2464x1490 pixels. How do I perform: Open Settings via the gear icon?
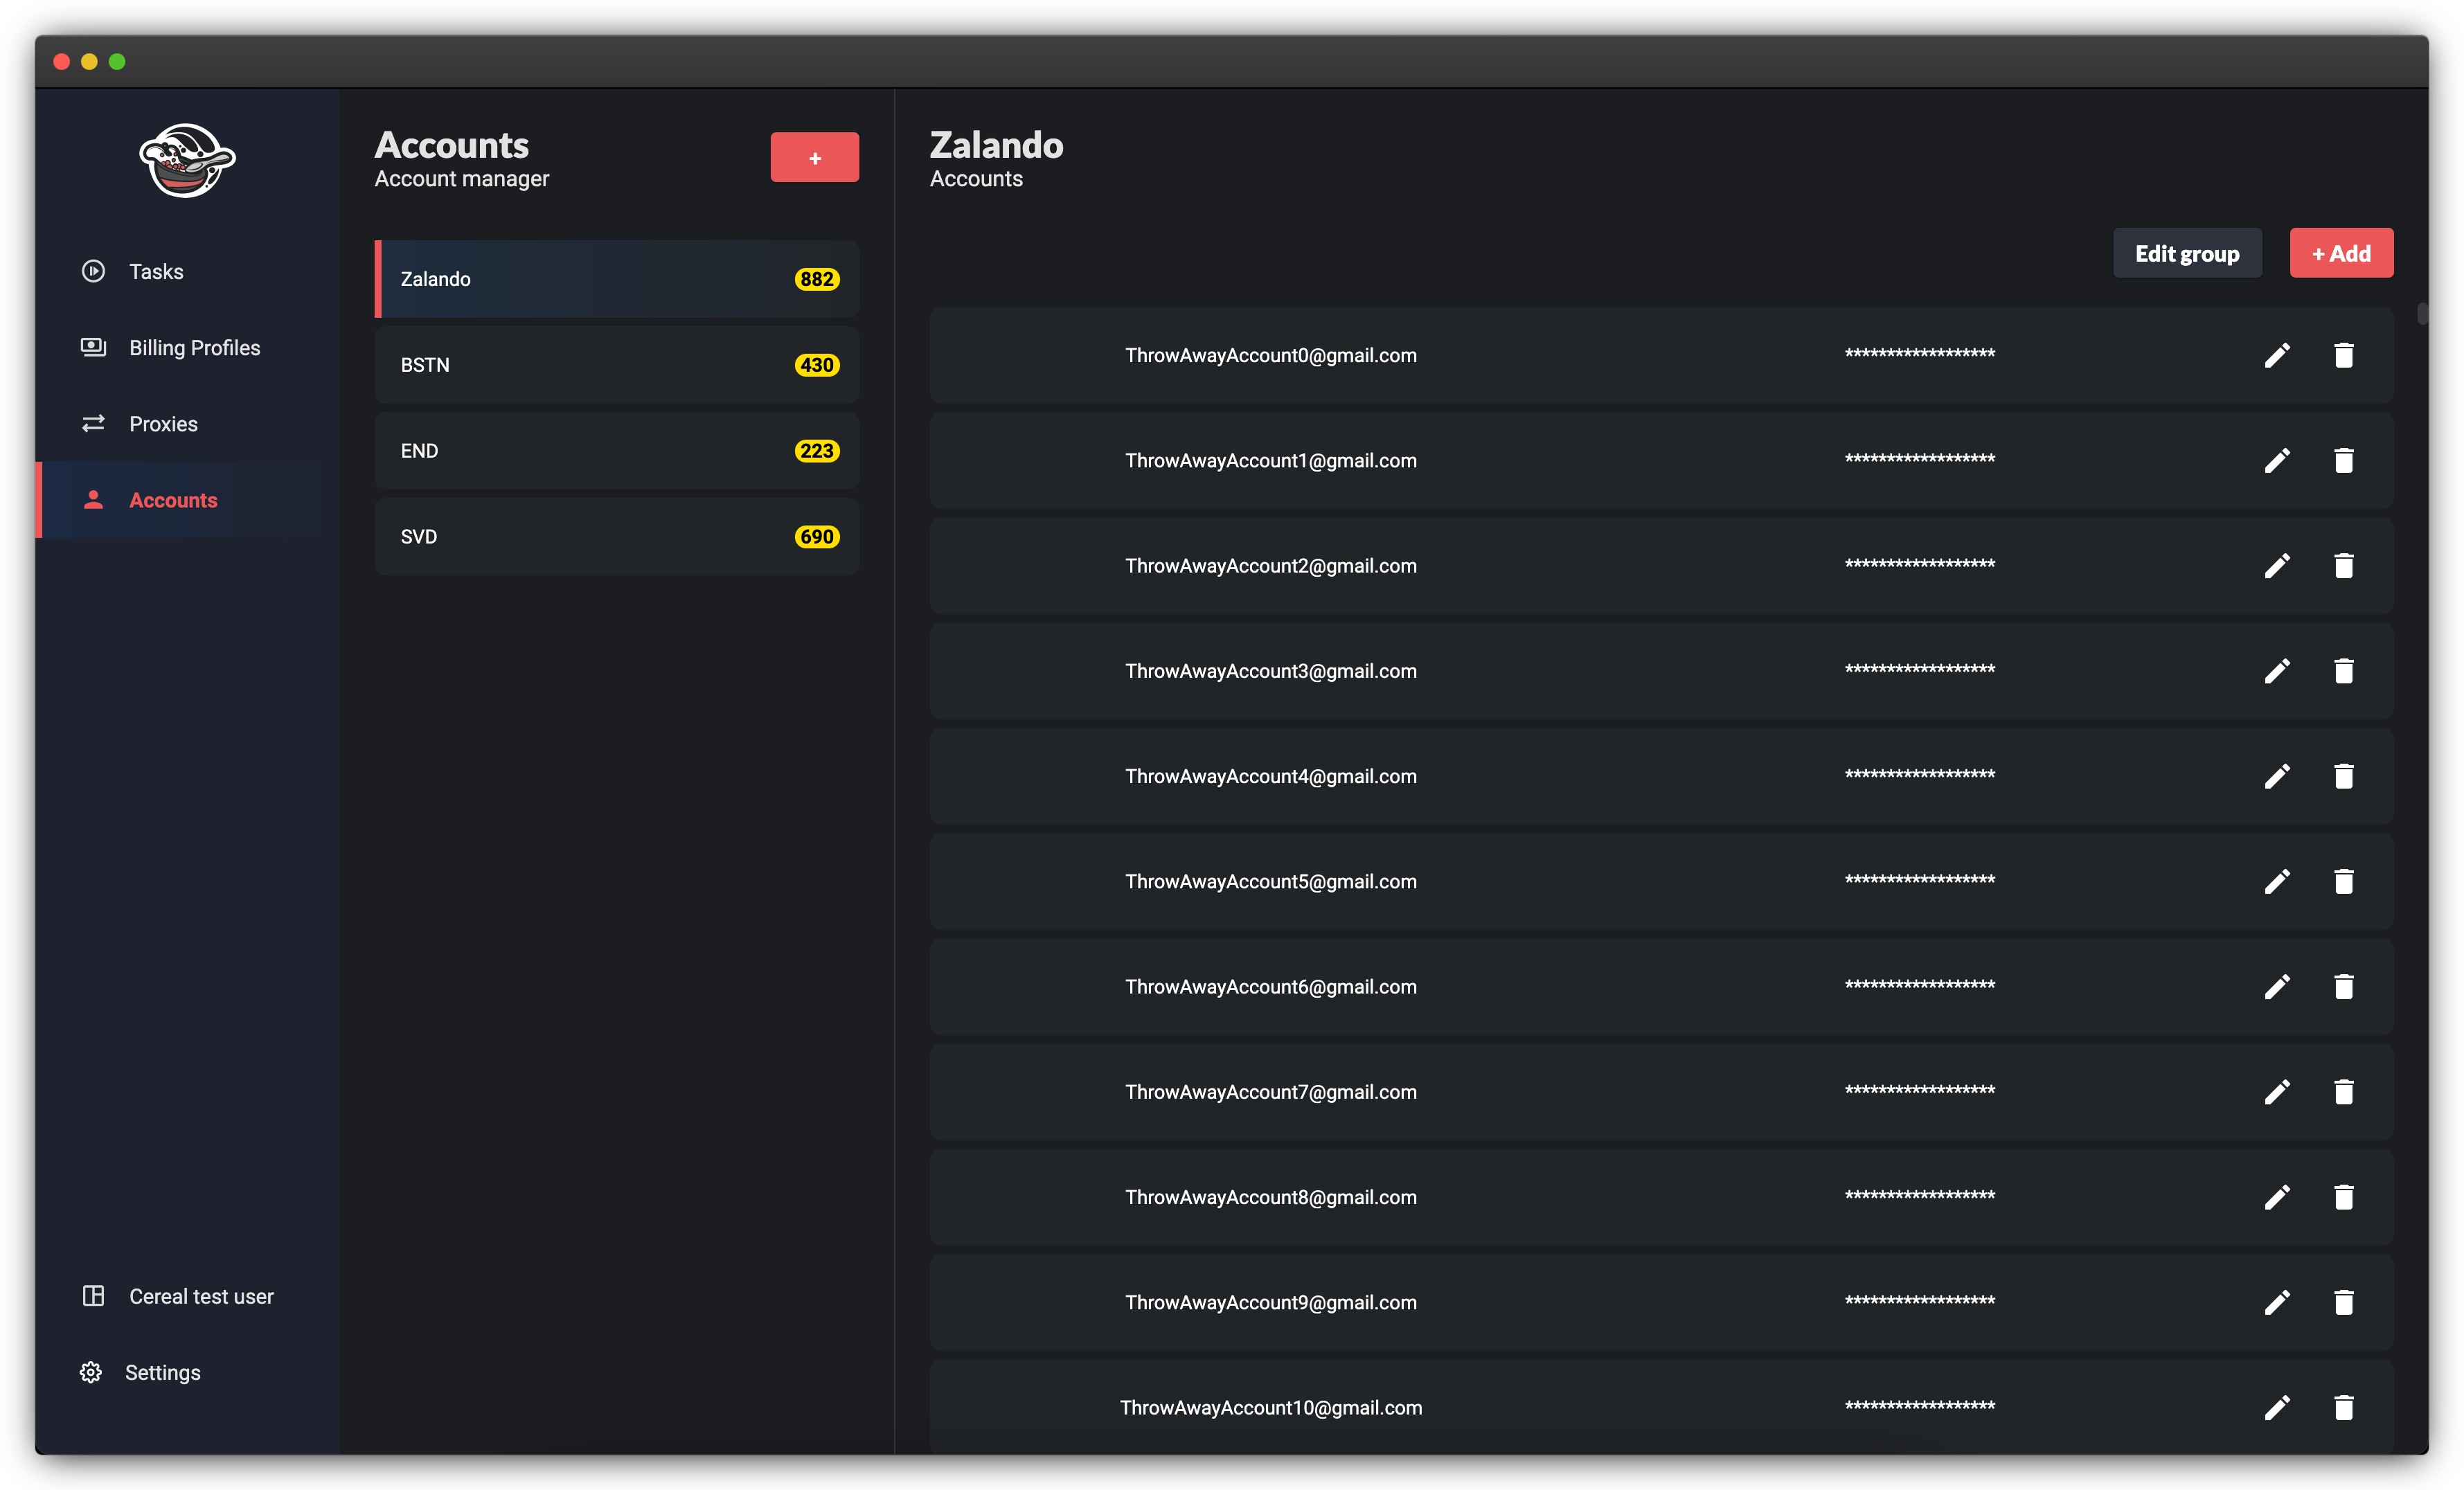click(91, 1372)
